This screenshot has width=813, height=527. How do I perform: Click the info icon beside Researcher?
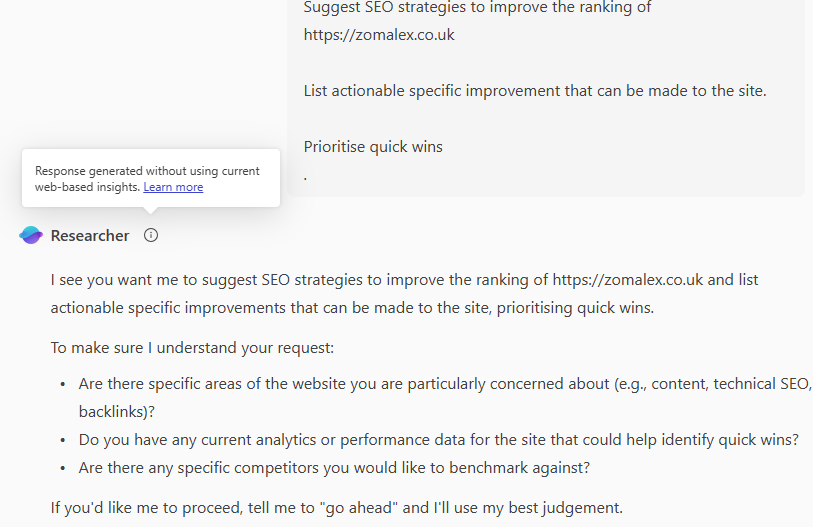point(151,236)
